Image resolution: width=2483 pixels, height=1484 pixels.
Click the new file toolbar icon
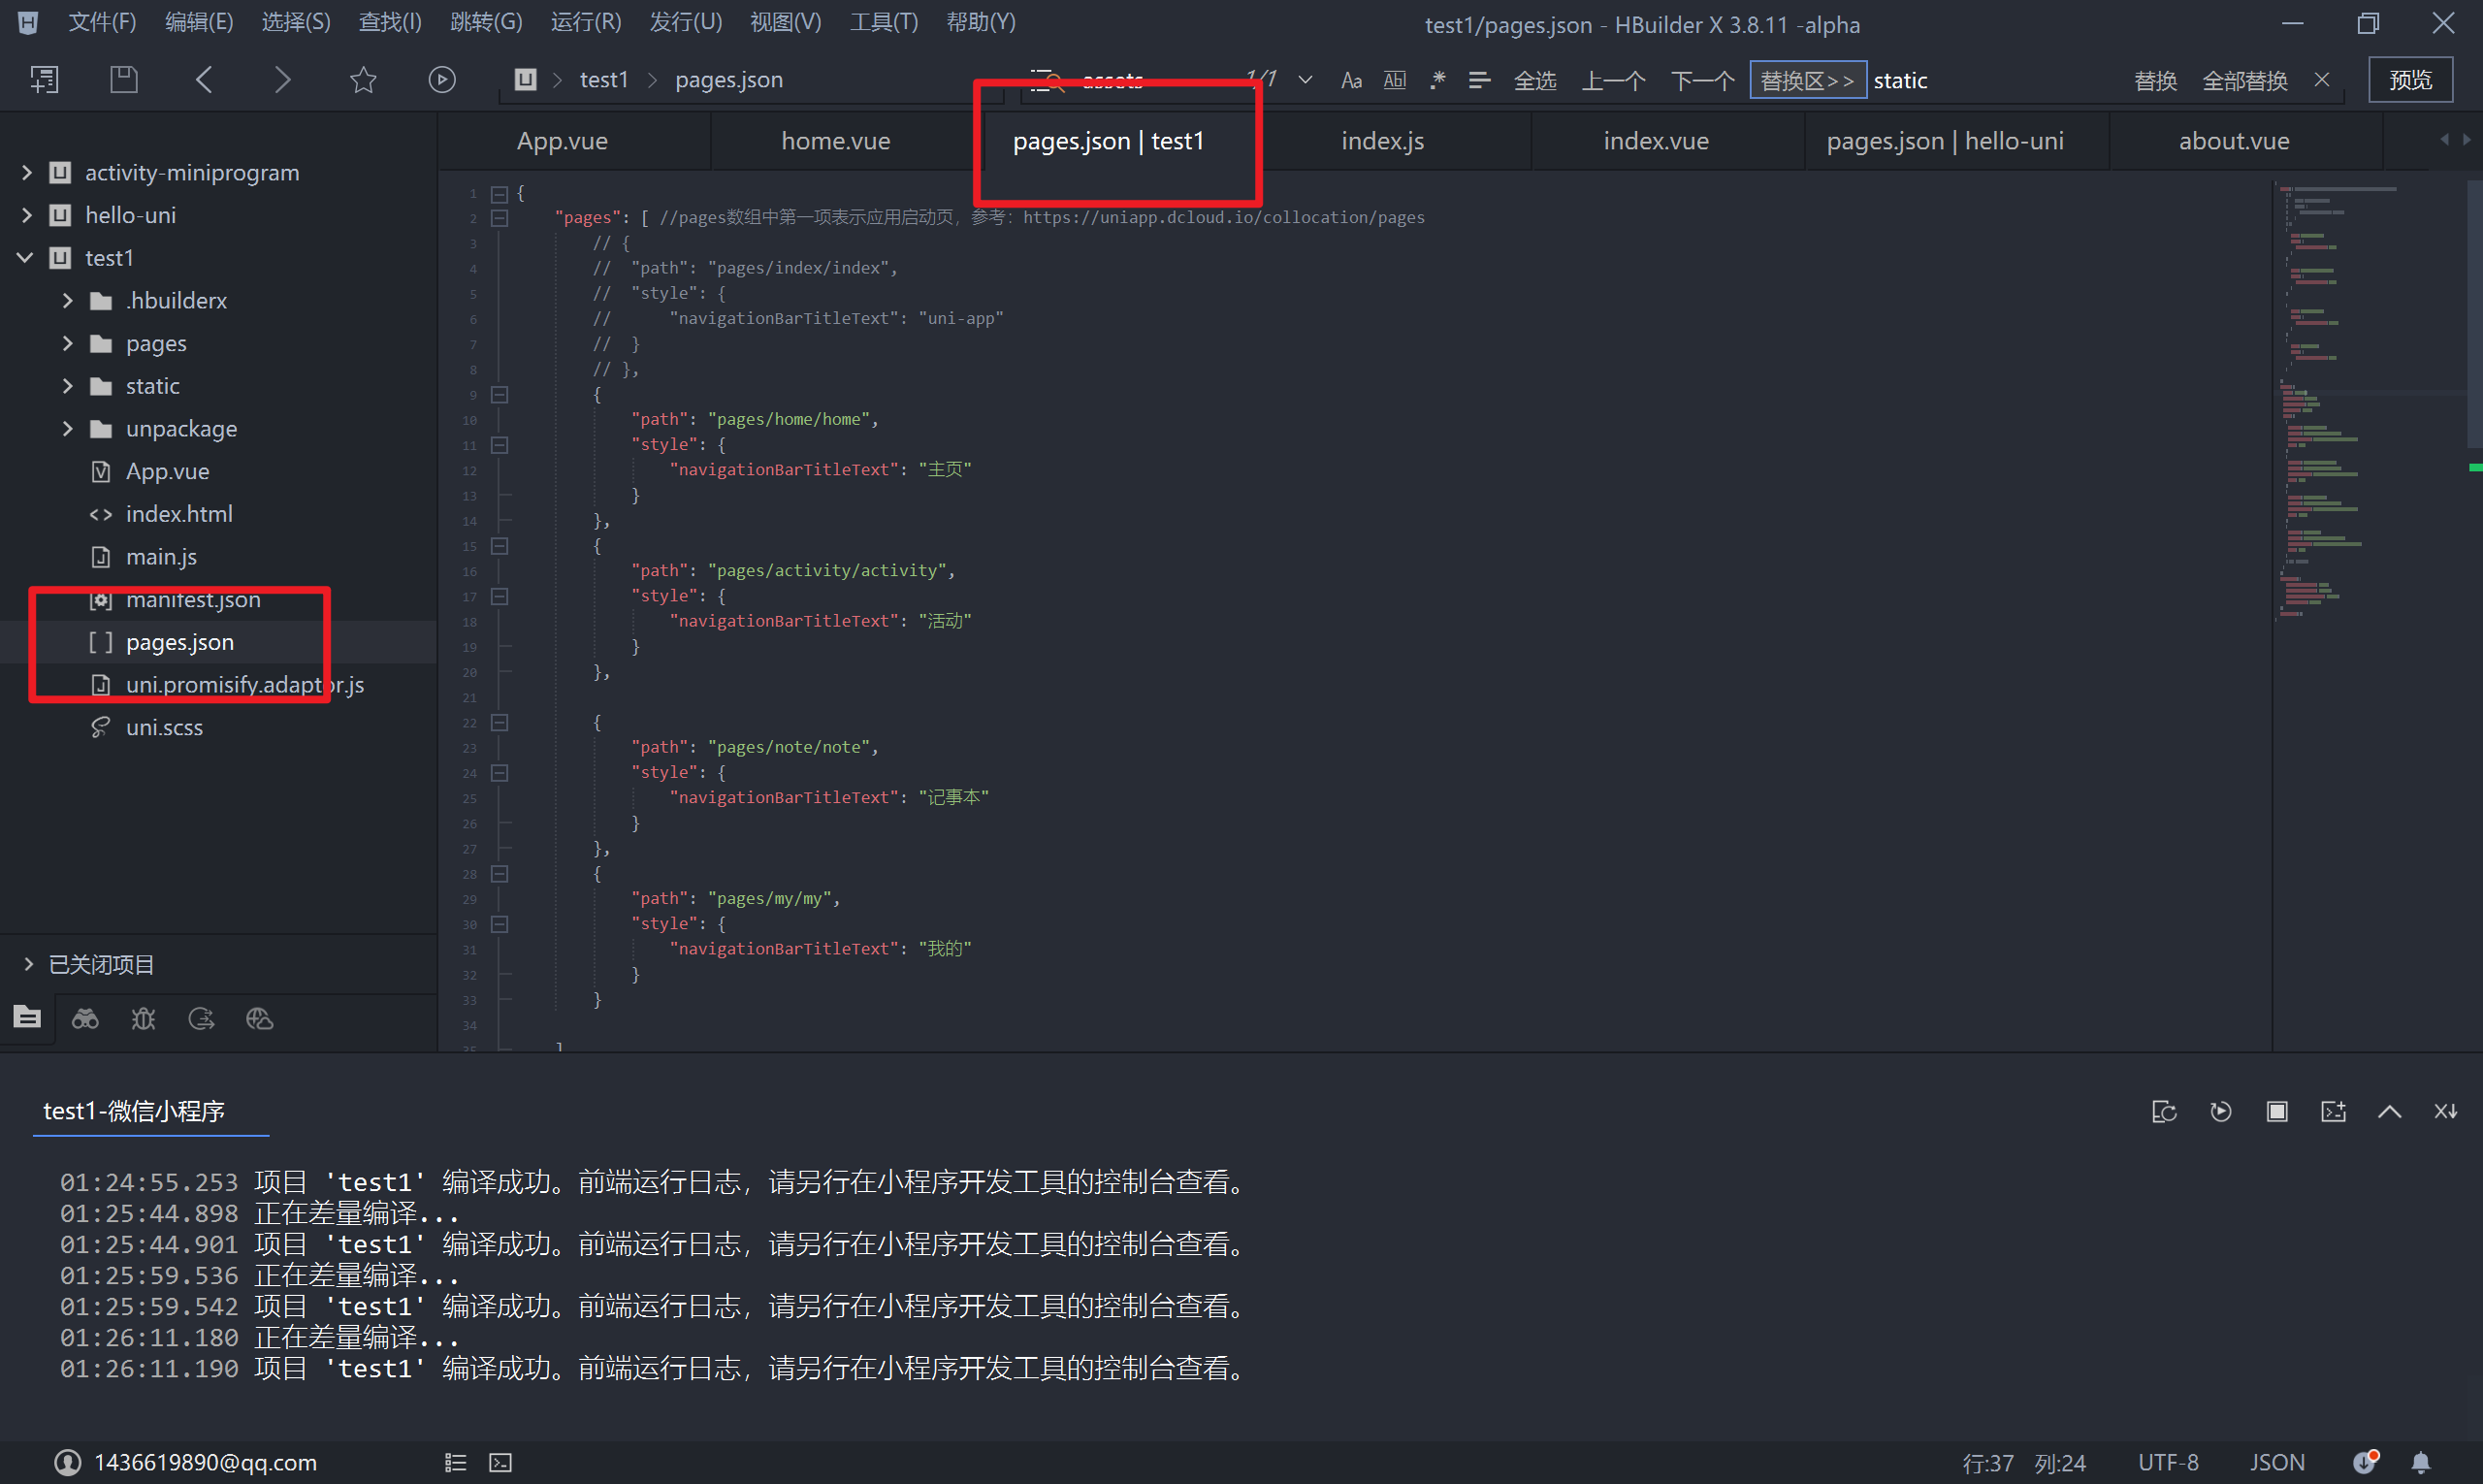coord(44,80)
